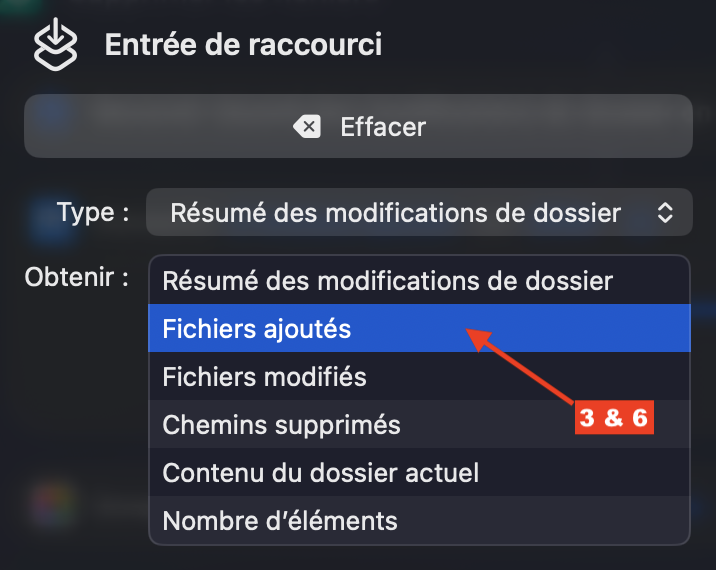The height and width of the screenshot is (570, 716).
Task: Click the red arrow annotation tip
Action: coord(468,336)
